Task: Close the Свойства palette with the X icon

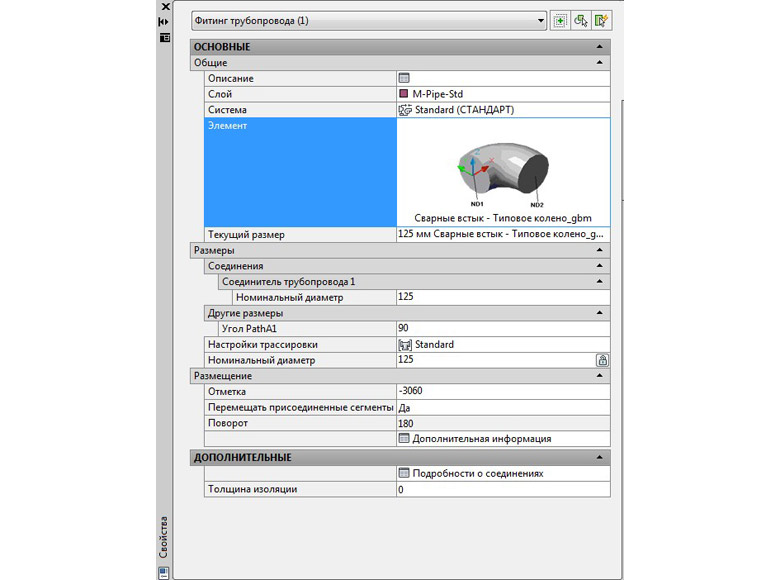Action: tap(165, 6)
